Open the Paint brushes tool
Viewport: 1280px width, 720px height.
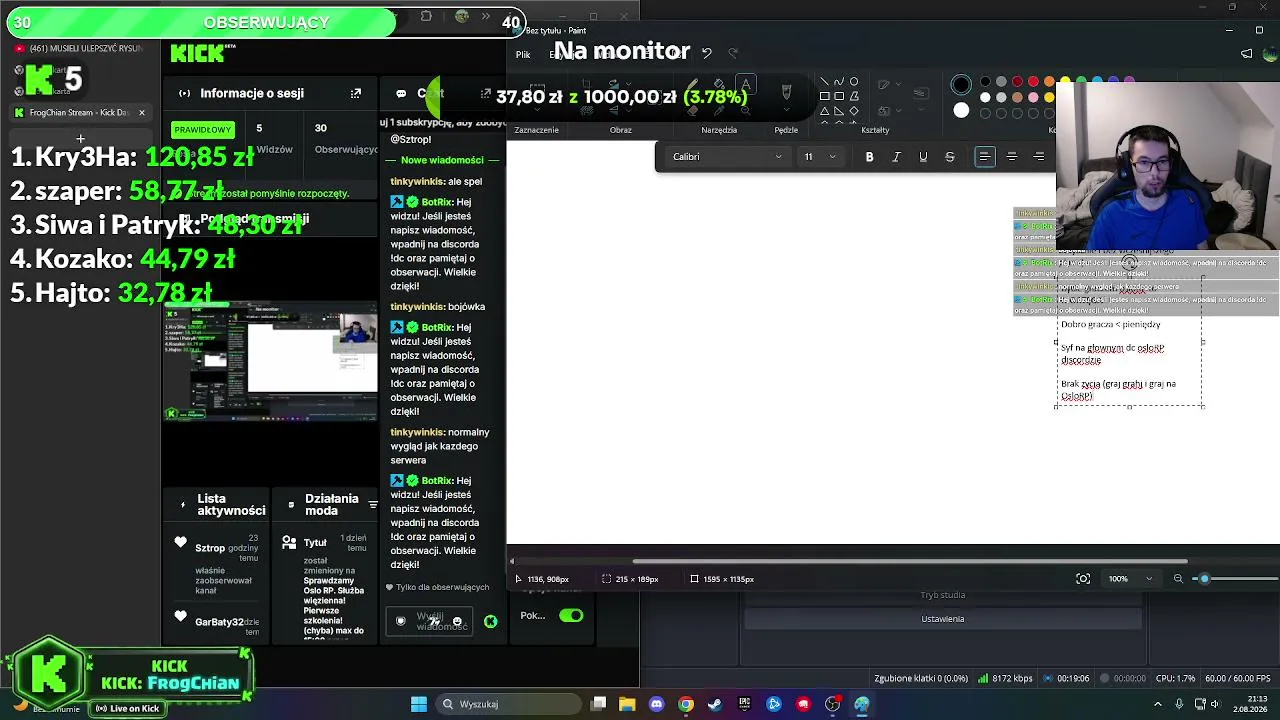(786, 91)
